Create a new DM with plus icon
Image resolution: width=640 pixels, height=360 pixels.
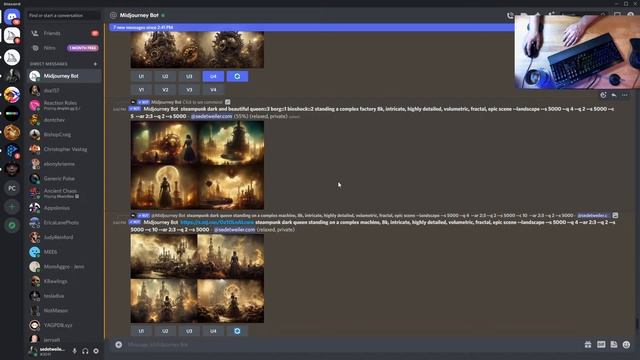(x=95, y=64)
